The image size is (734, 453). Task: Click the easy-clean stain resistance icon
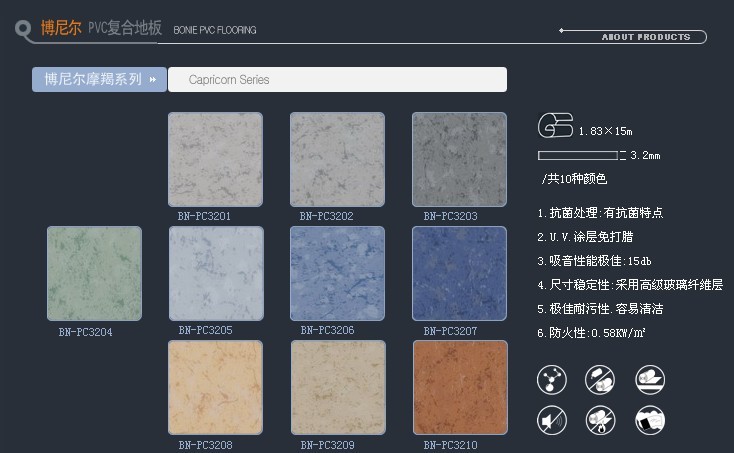click(x=650, y=420)
